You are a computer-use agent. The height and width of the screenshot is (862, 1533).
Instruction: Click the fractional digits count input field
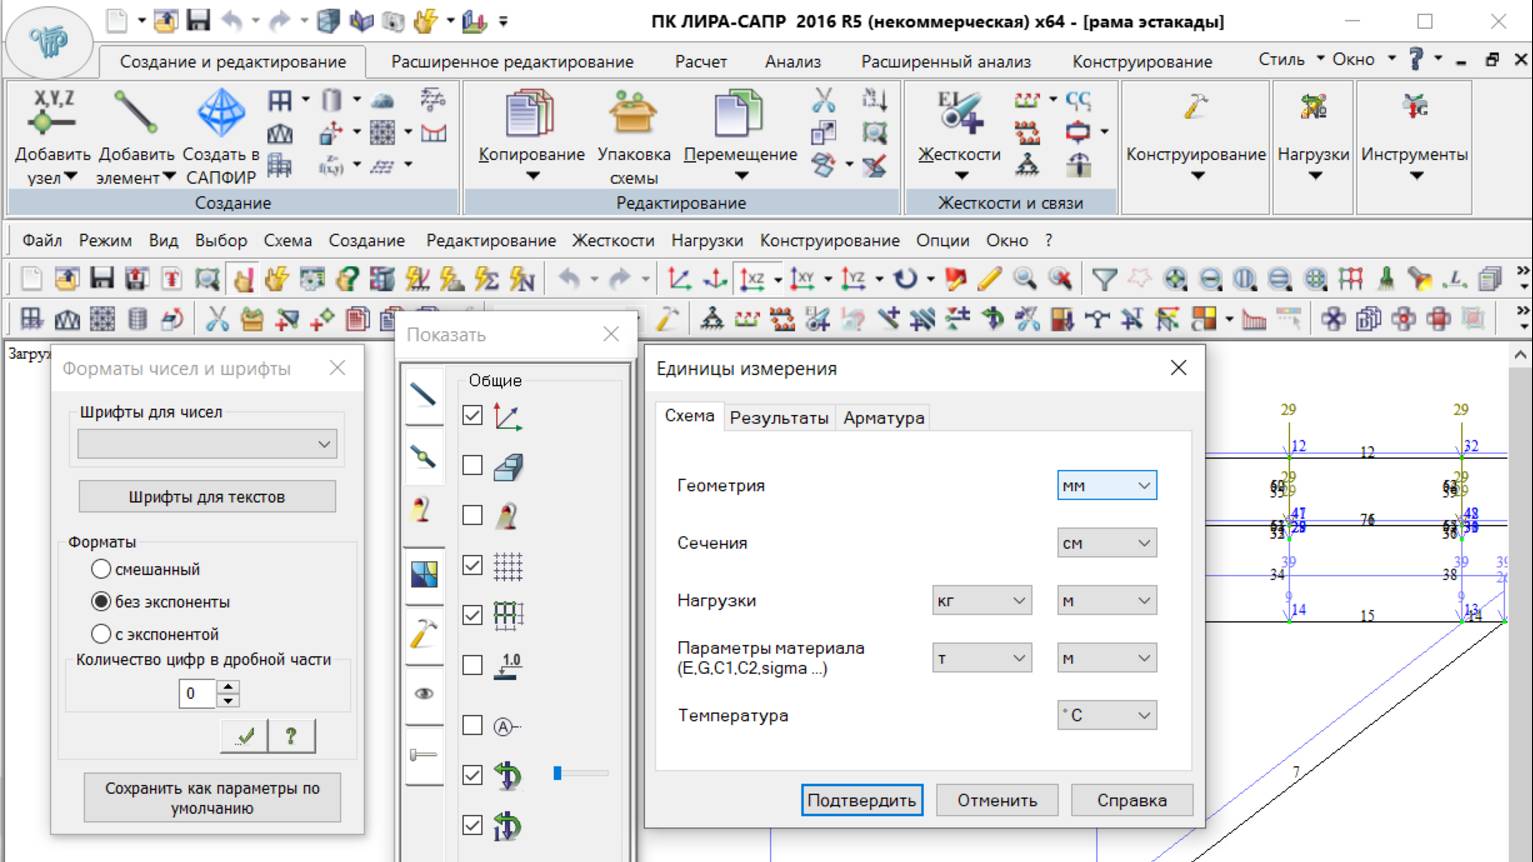coord(198,693)
